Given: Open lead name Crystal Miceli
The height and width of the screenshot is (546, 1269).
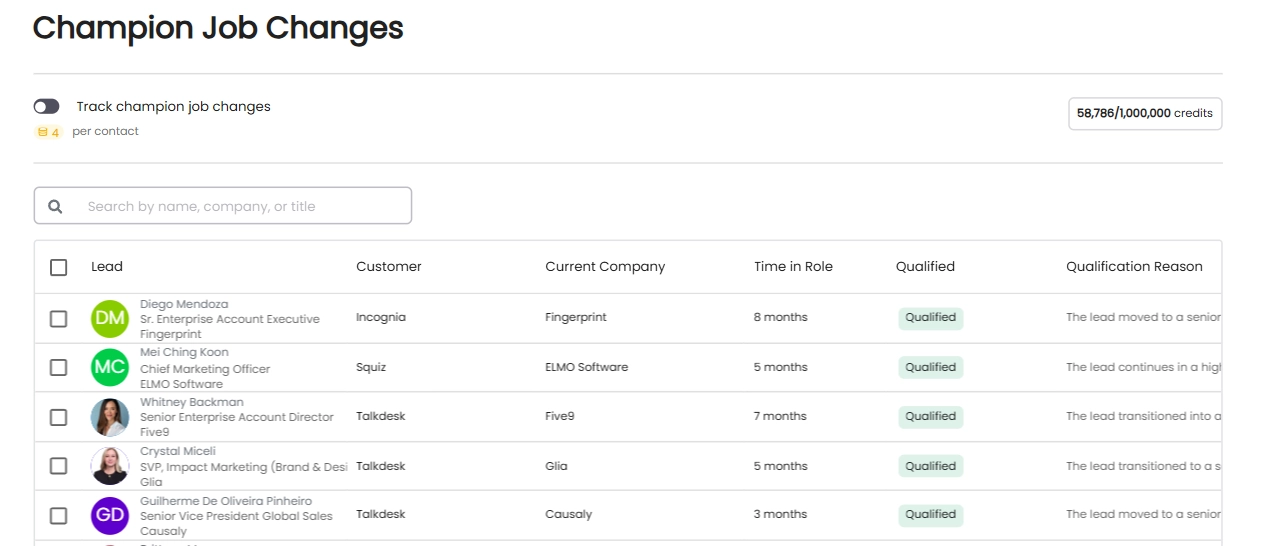Looking at the screenshot, I should (x=178, y=451).
